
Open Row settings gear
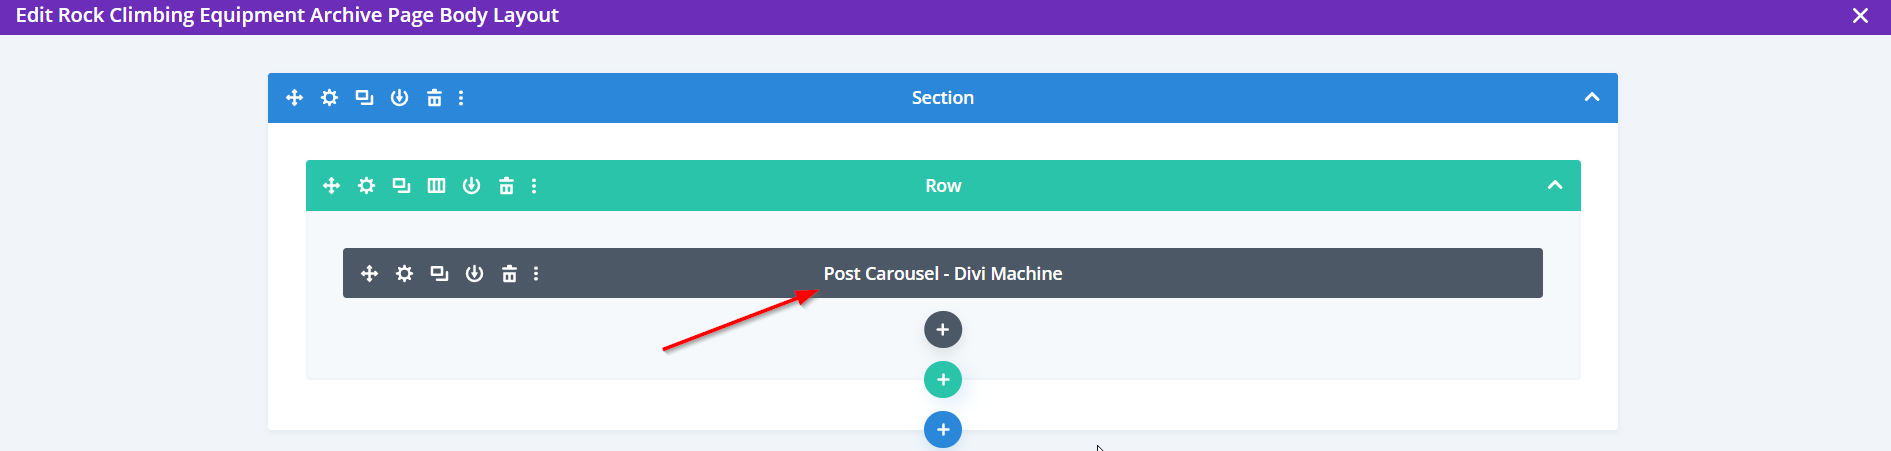(x=366, y=186)
